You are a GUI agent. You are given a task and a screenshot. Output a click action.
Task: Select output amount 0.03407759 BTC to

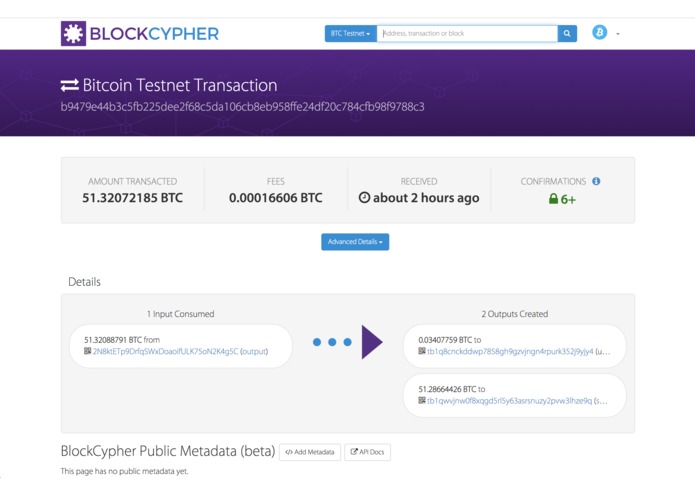coord(449,340)
